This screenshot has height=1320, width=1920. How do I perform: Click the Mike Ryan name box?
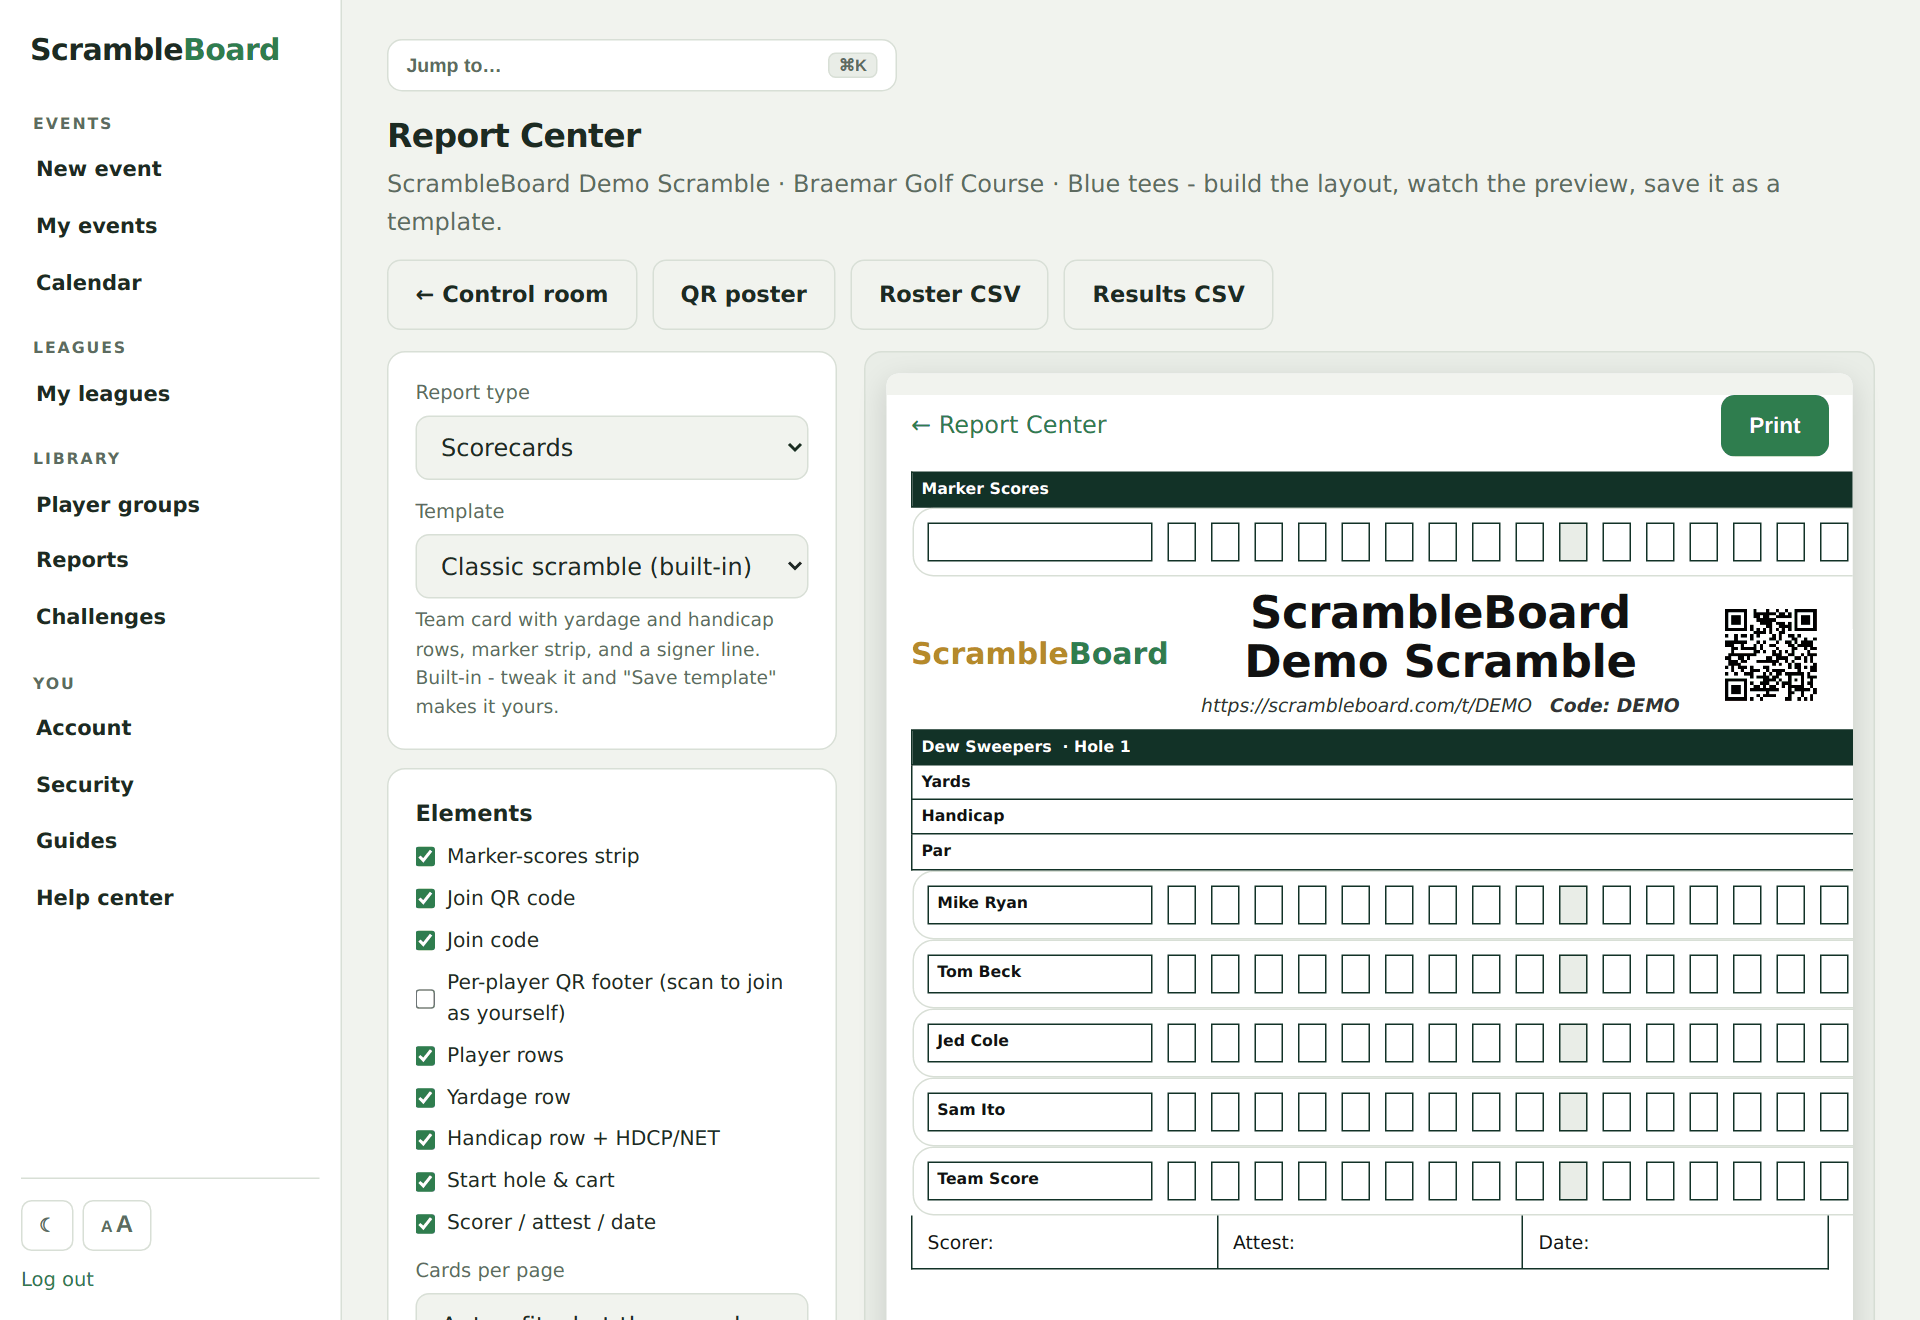point(1040,904)
